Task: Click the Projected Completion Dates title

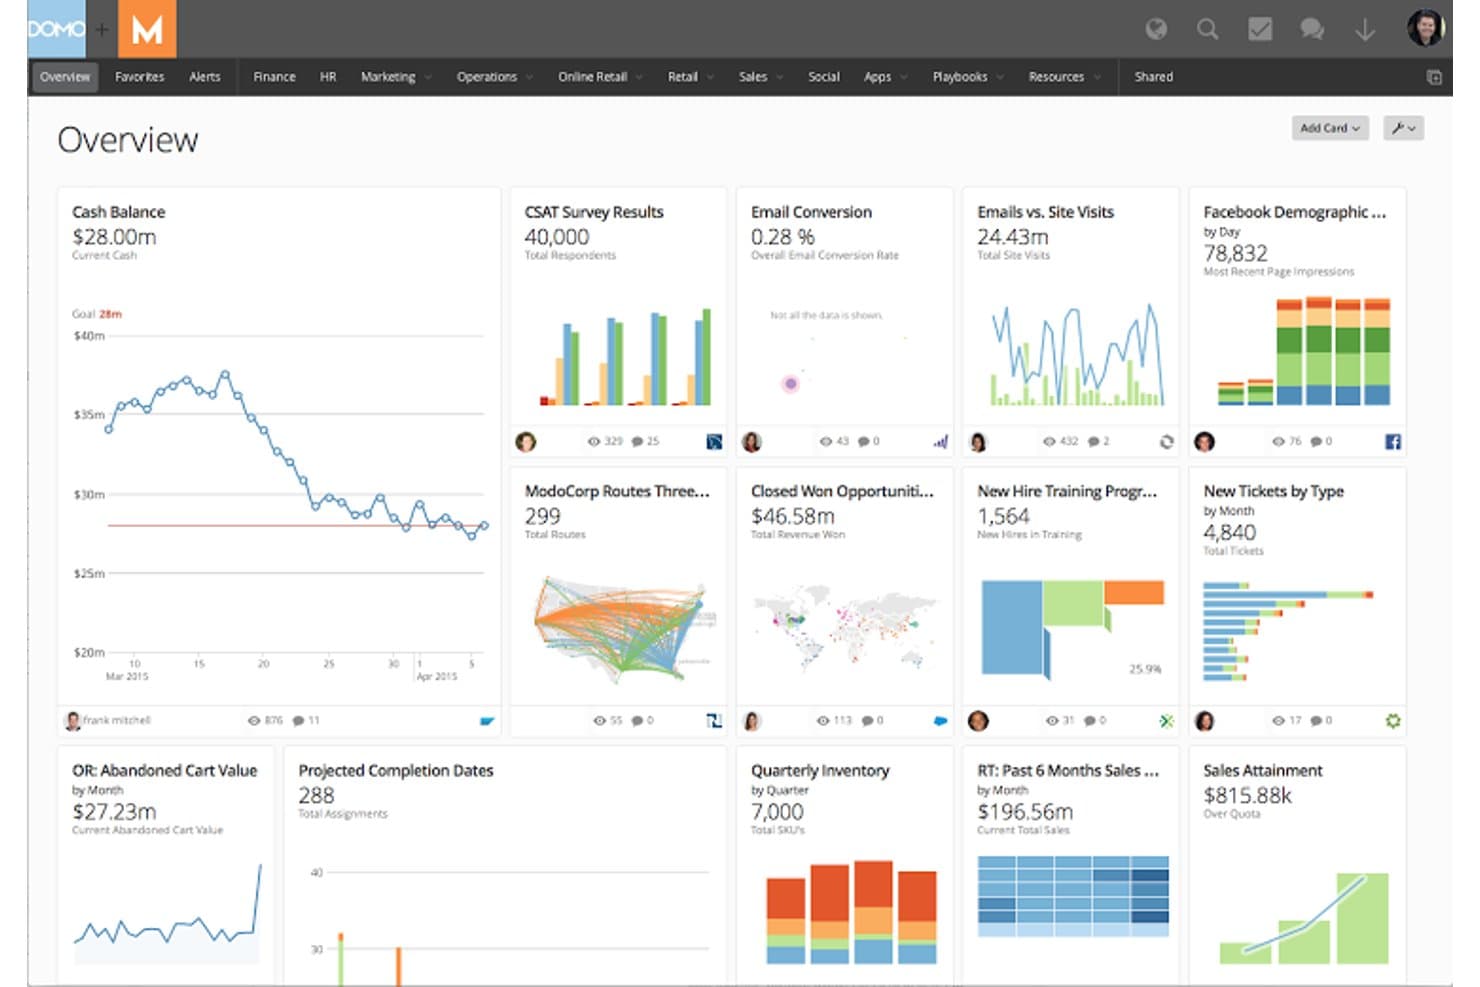Action: click(396, 771)
